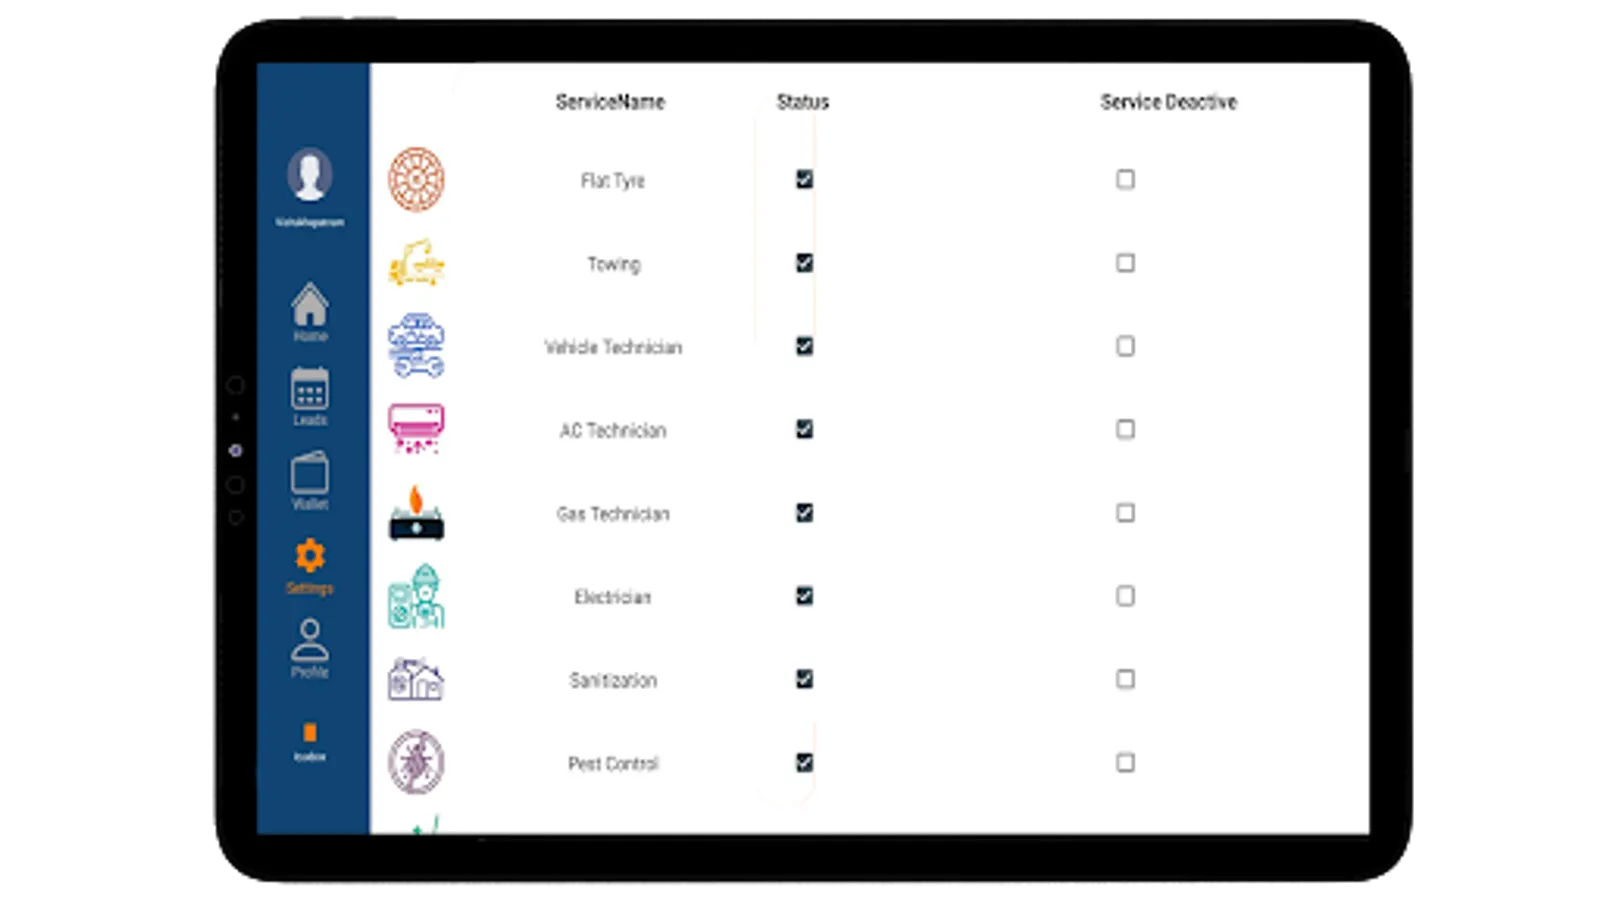Open the Home icon in sidebar
1600x900 pixels.
310,304
